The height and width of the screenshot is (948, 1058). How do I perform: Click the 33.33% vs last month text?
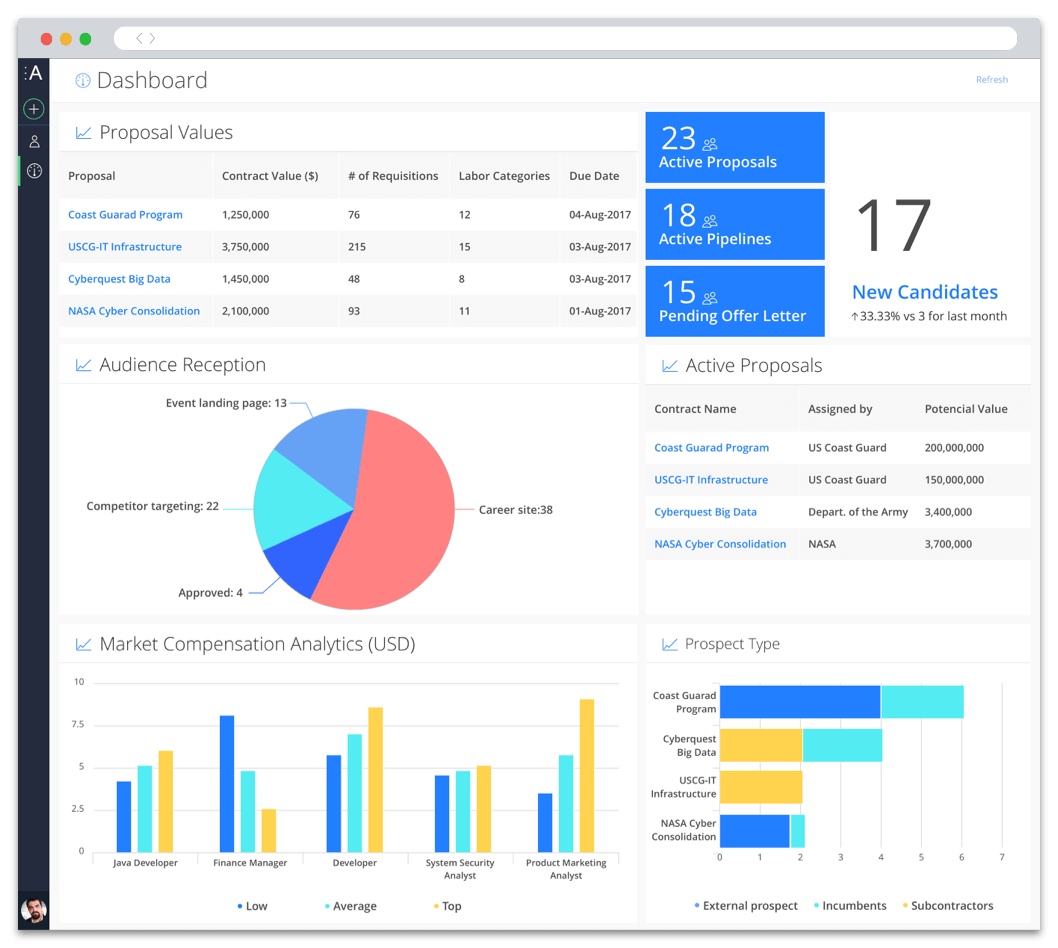pos(929,316)
